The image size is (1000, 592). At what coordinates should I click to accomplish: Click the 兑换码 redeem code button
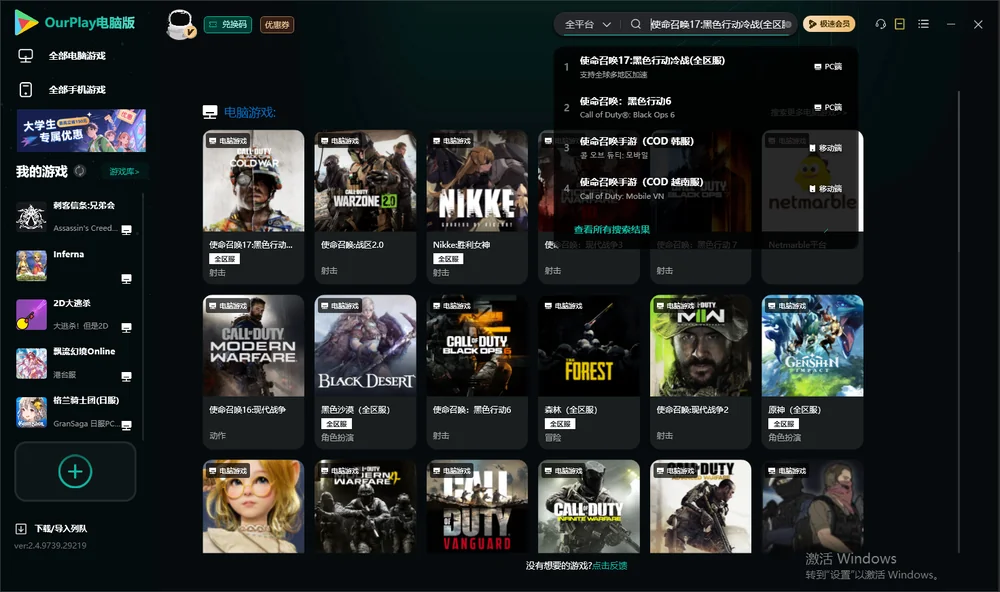pyautogui.click(x=228, y=25)
